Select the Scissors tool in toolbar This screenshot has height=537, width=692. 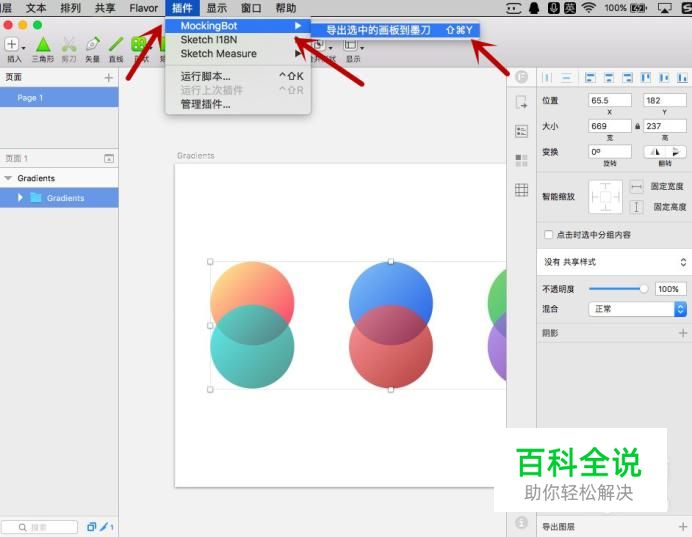pyautogui.click(x=68, y=45)
